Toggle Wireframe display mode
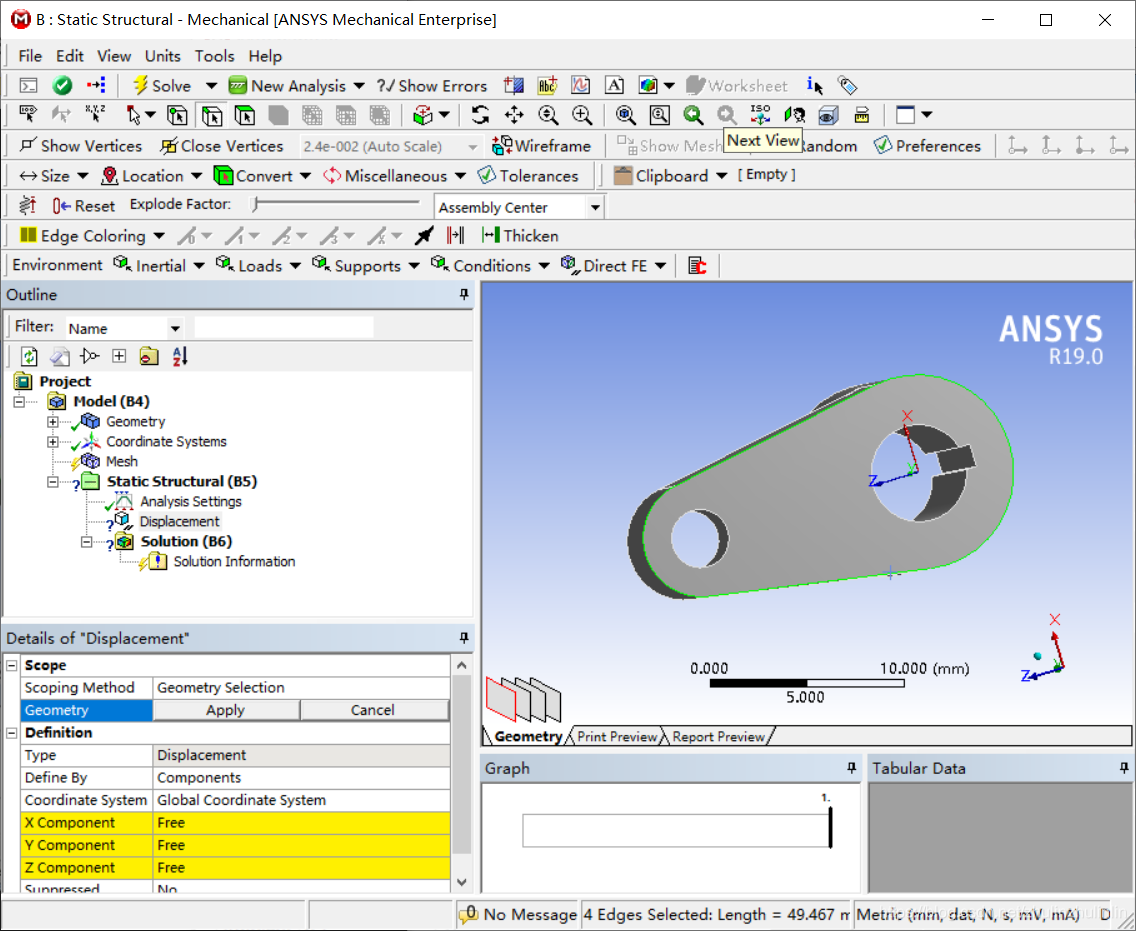 coord(542,146)
